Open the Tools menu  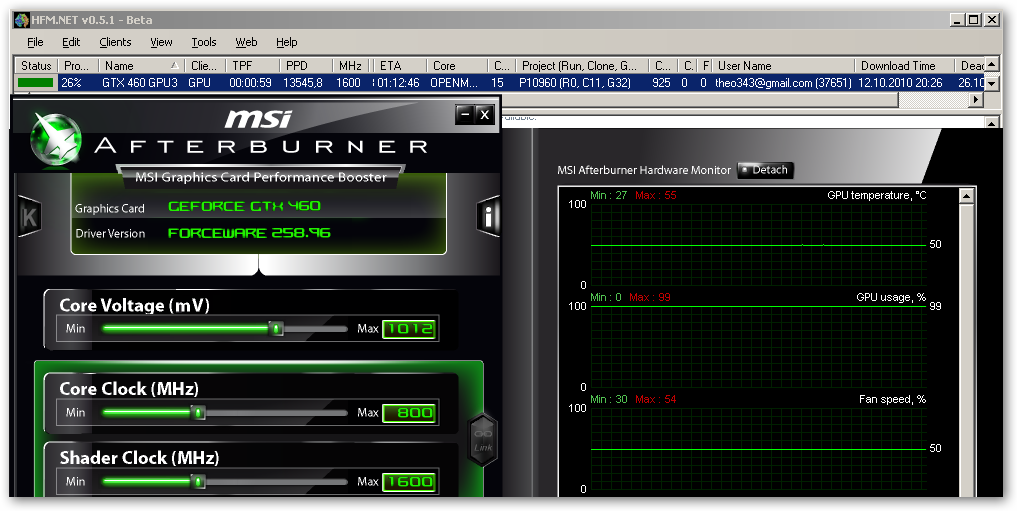coord(204,42)
